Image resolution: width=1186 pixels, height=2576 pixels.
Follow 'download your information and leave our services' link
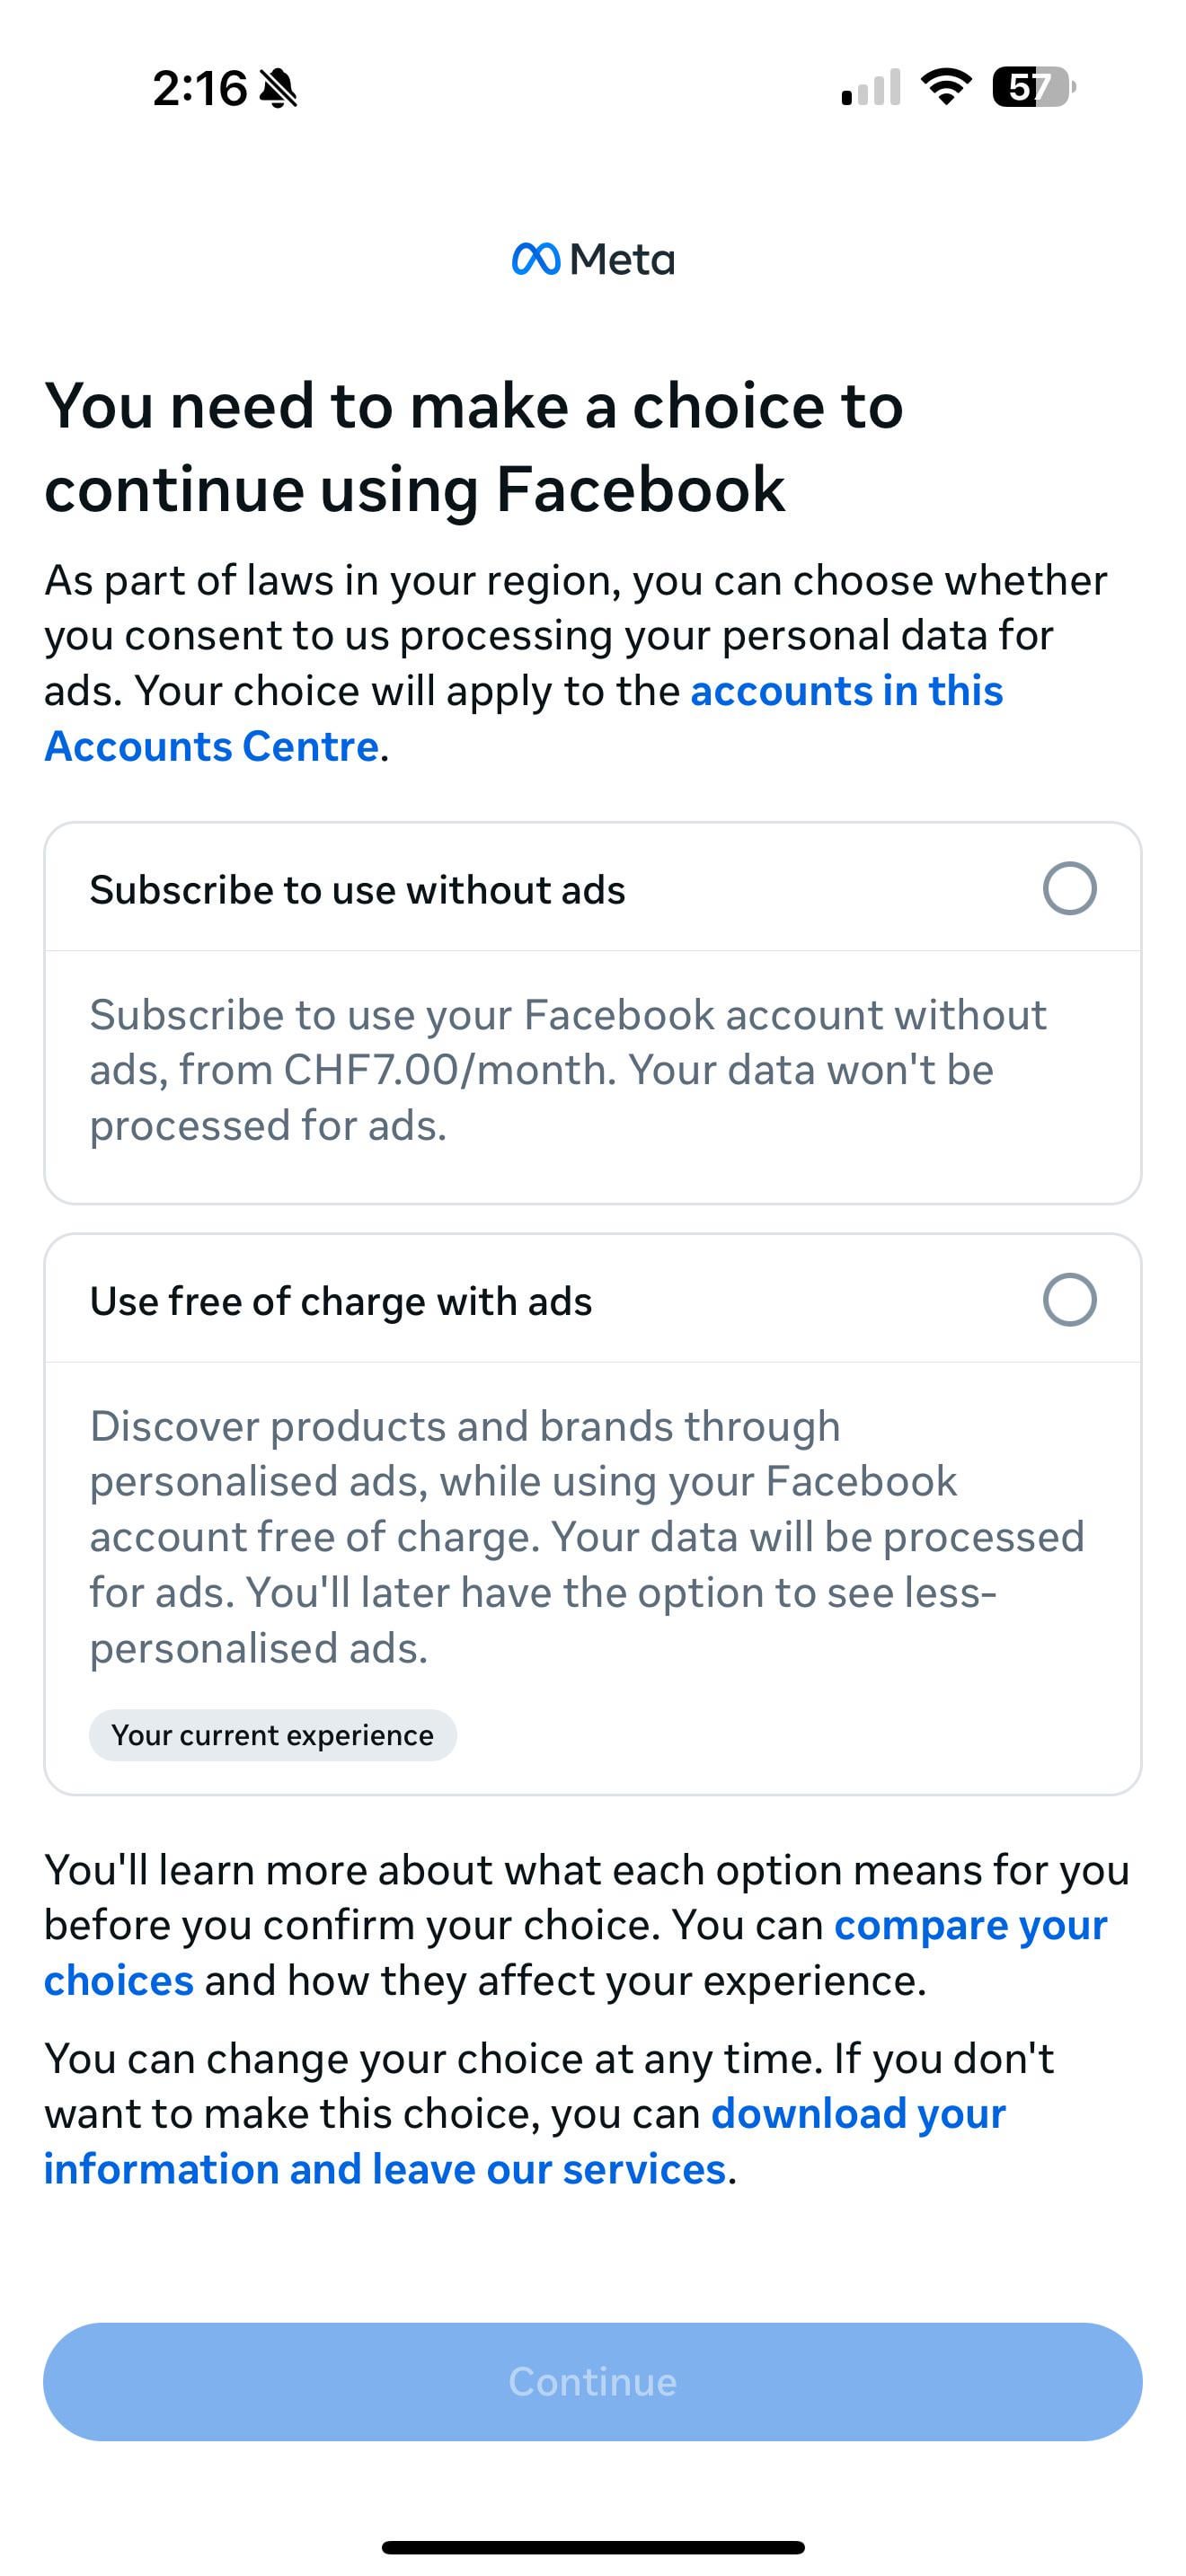tap(524, 2141)
